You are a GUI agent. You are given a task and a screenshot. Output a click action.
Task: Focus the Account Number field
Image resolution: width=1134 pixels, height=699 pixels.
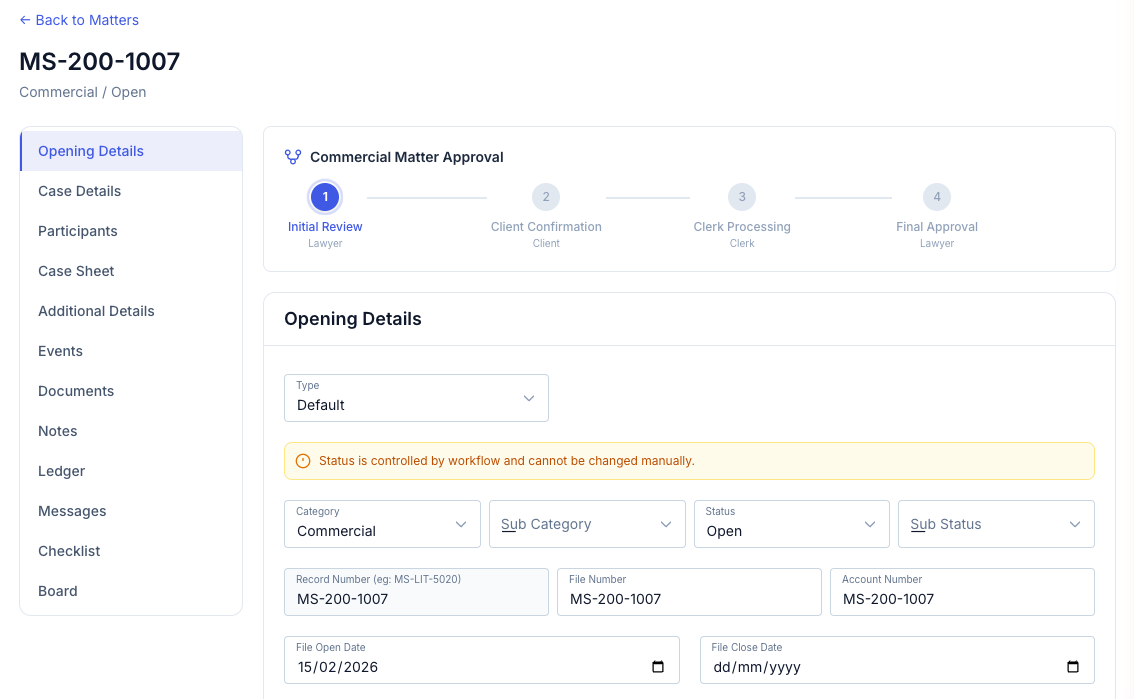[962, 599]
